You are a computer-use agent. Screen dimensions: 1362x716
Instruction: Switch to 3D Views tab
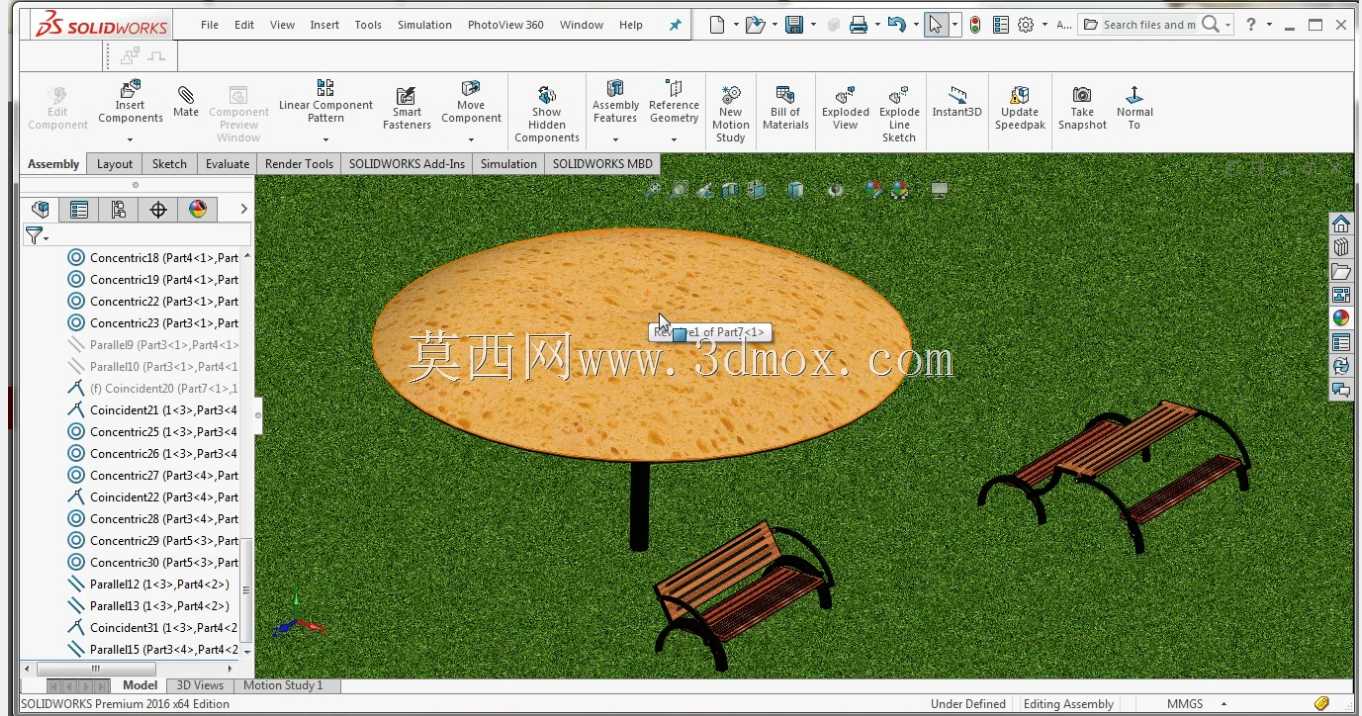point(200,686)
